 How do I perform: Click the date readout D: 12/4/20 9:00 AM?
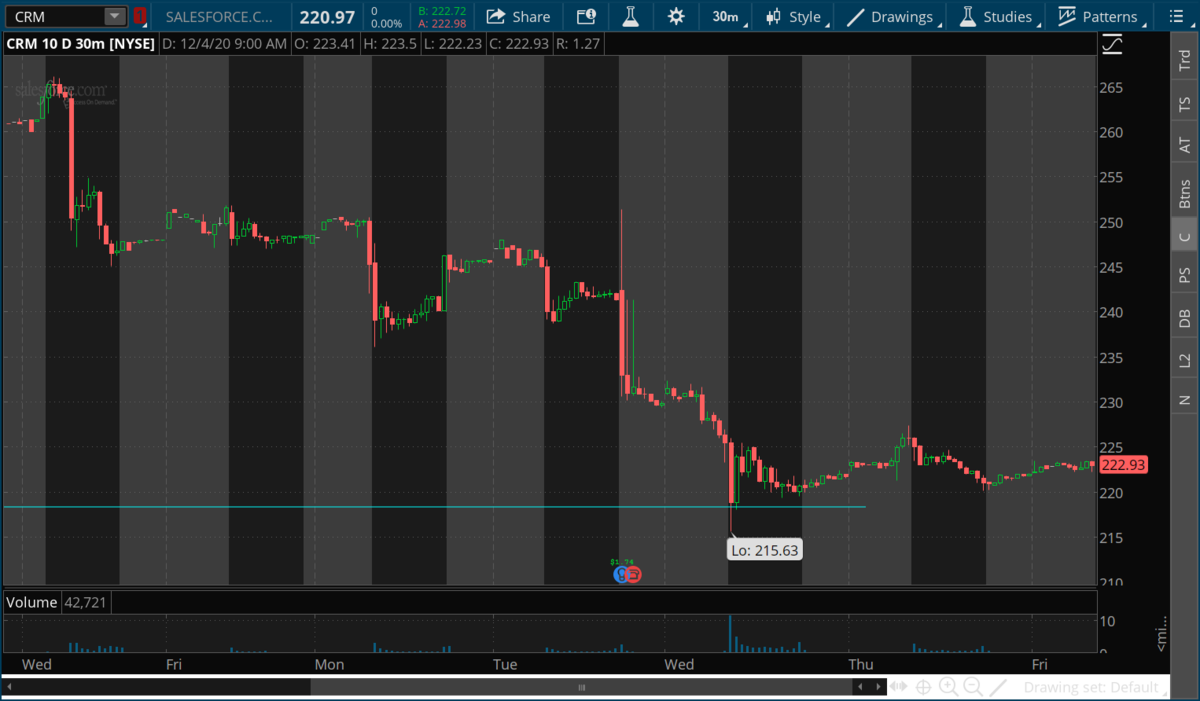(223, 44)
